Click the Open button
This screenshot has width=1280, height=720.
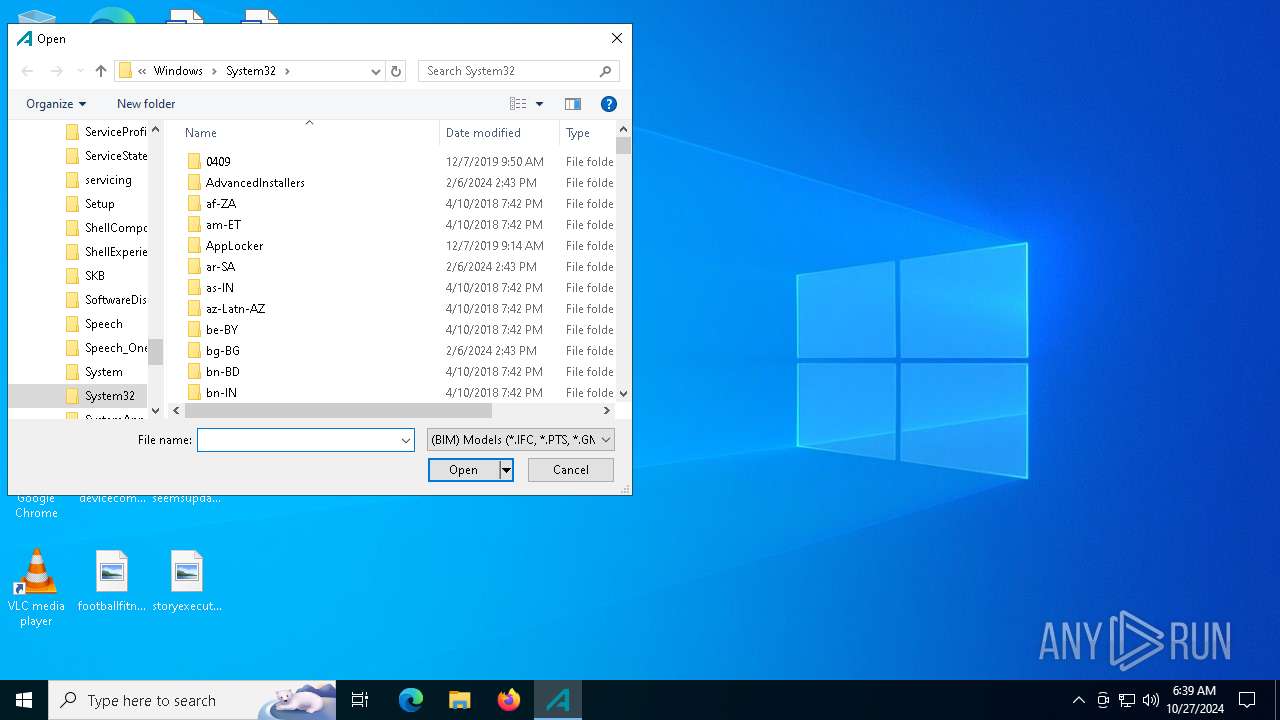point(464,470)
